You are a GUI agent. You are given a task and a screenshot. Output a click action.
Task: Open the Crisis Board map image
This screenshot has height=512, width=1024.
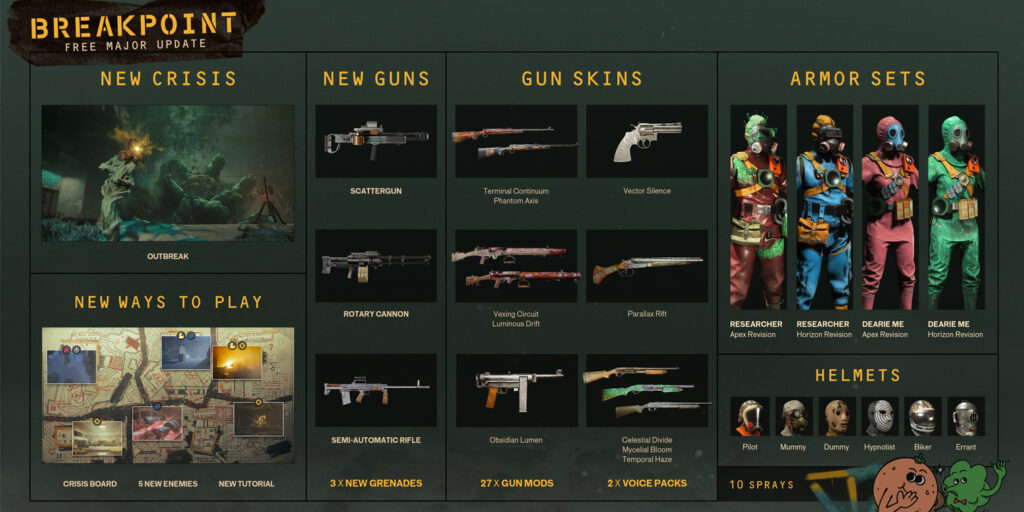click(168, 395)
